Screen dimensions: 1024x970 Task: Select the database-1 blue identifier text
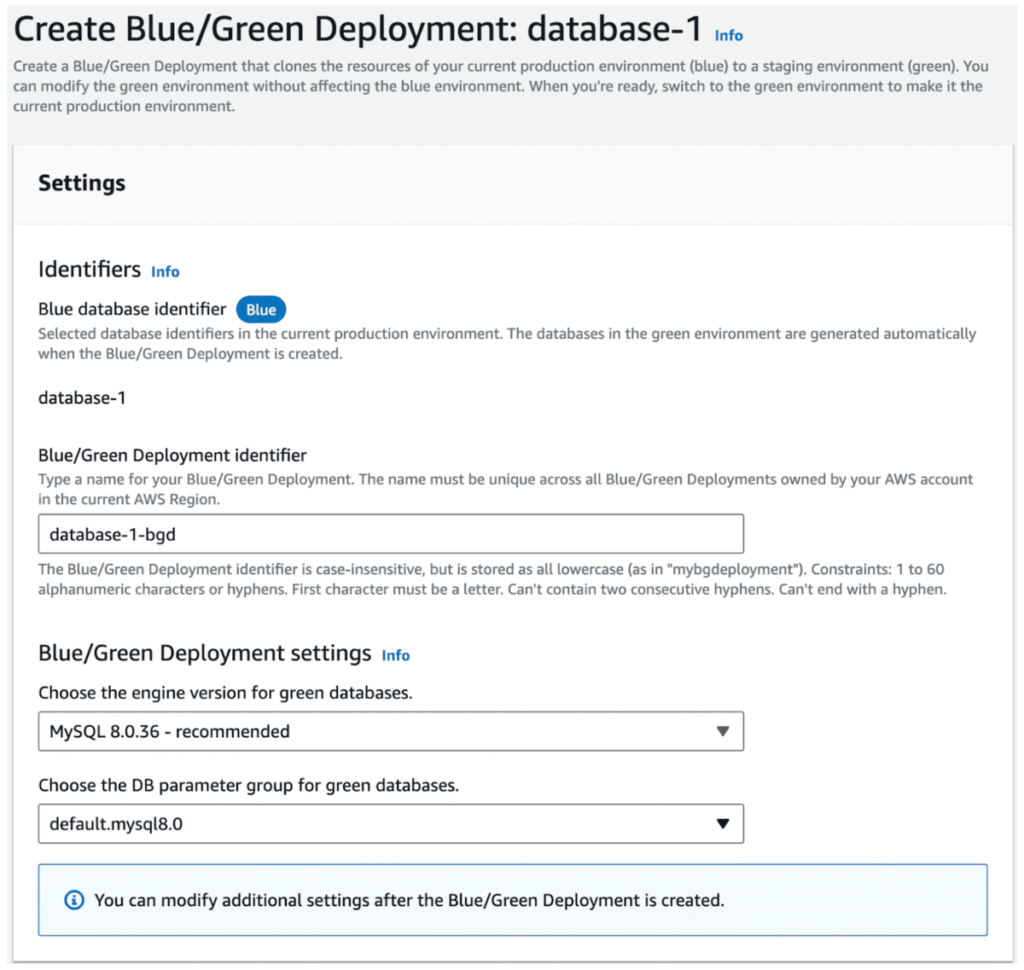click(82, 398)
